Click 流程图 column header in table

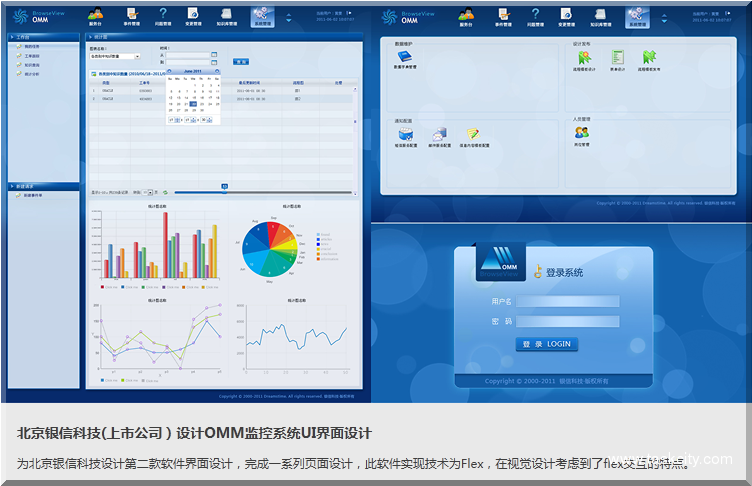coord(298,83)
